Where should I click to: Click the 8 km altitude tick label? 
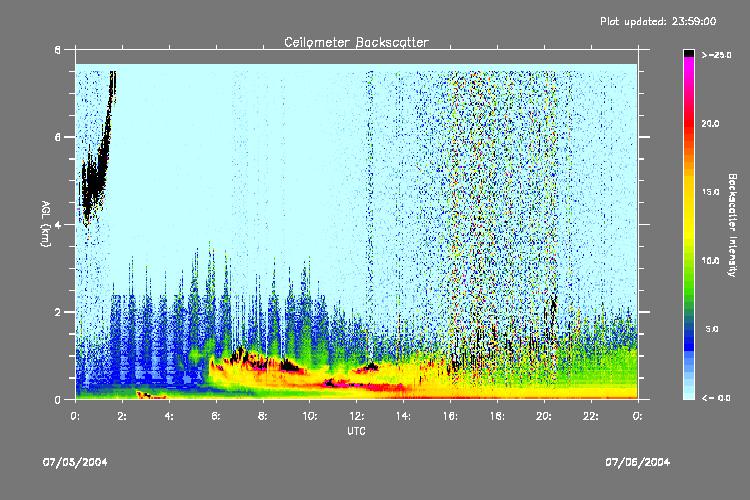pos(58,49)
